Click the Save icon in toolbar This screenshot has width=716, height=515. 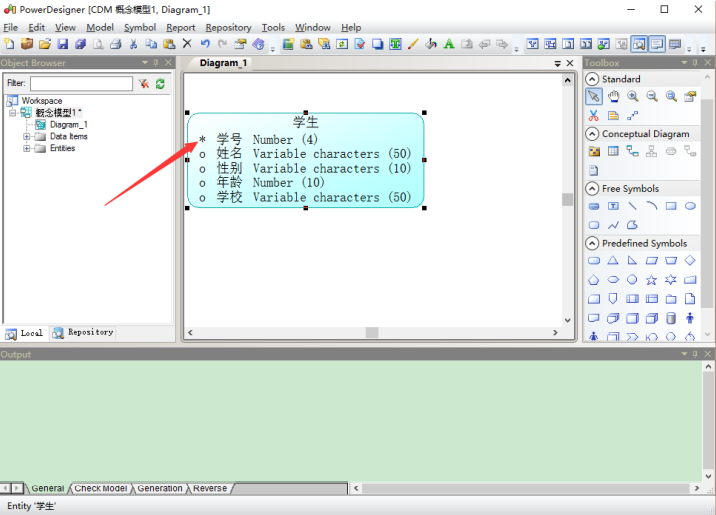(61, 45)
